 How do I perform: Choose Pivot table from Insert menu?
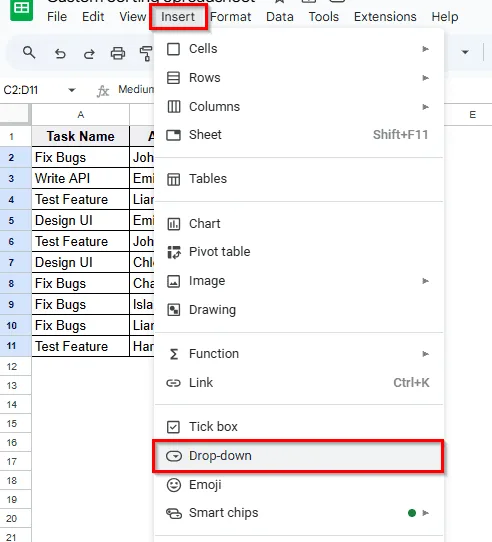click(x=298, y=252)
